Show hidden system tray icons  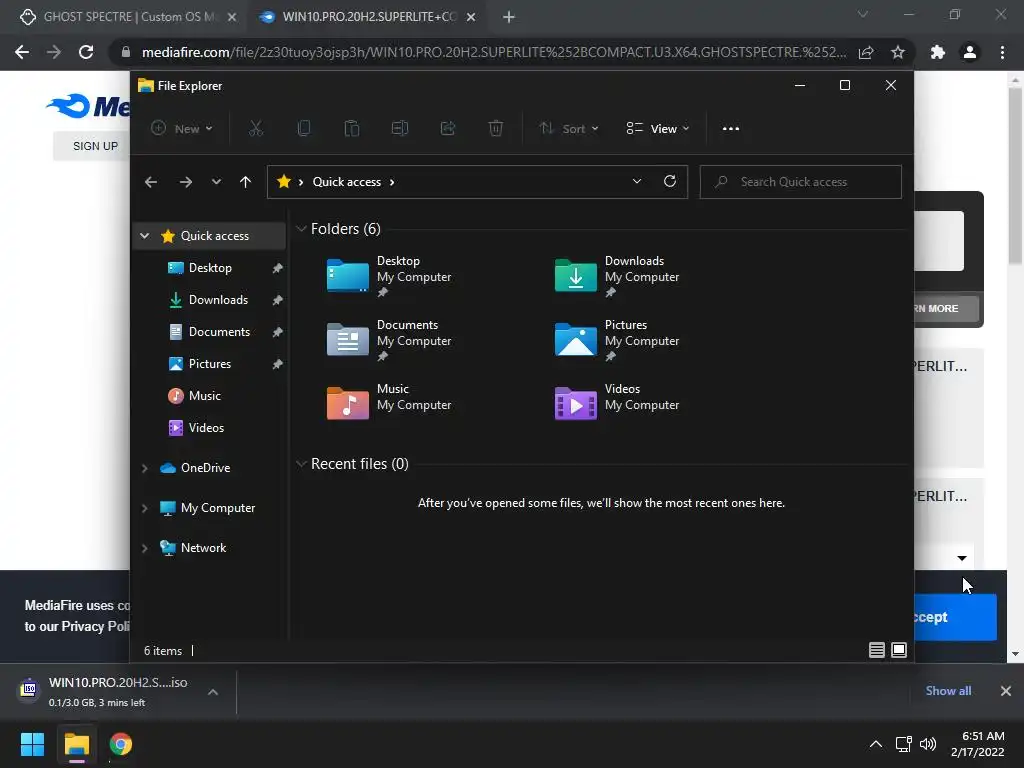point(876,744)
